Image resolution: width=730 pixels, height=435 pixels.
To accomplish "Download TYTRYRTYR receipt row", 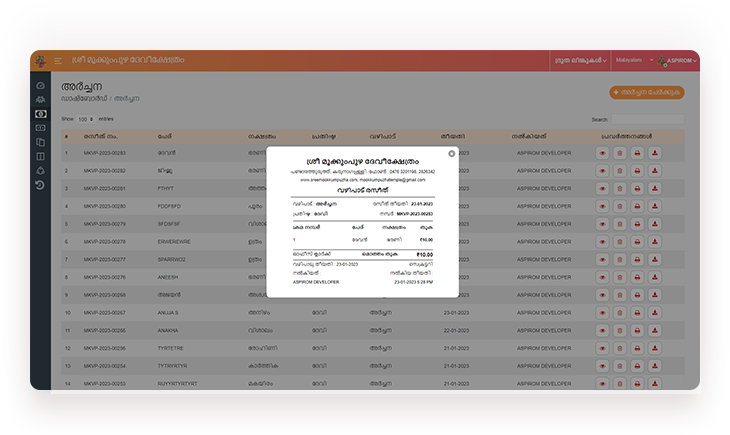I will tap(655, 366).
